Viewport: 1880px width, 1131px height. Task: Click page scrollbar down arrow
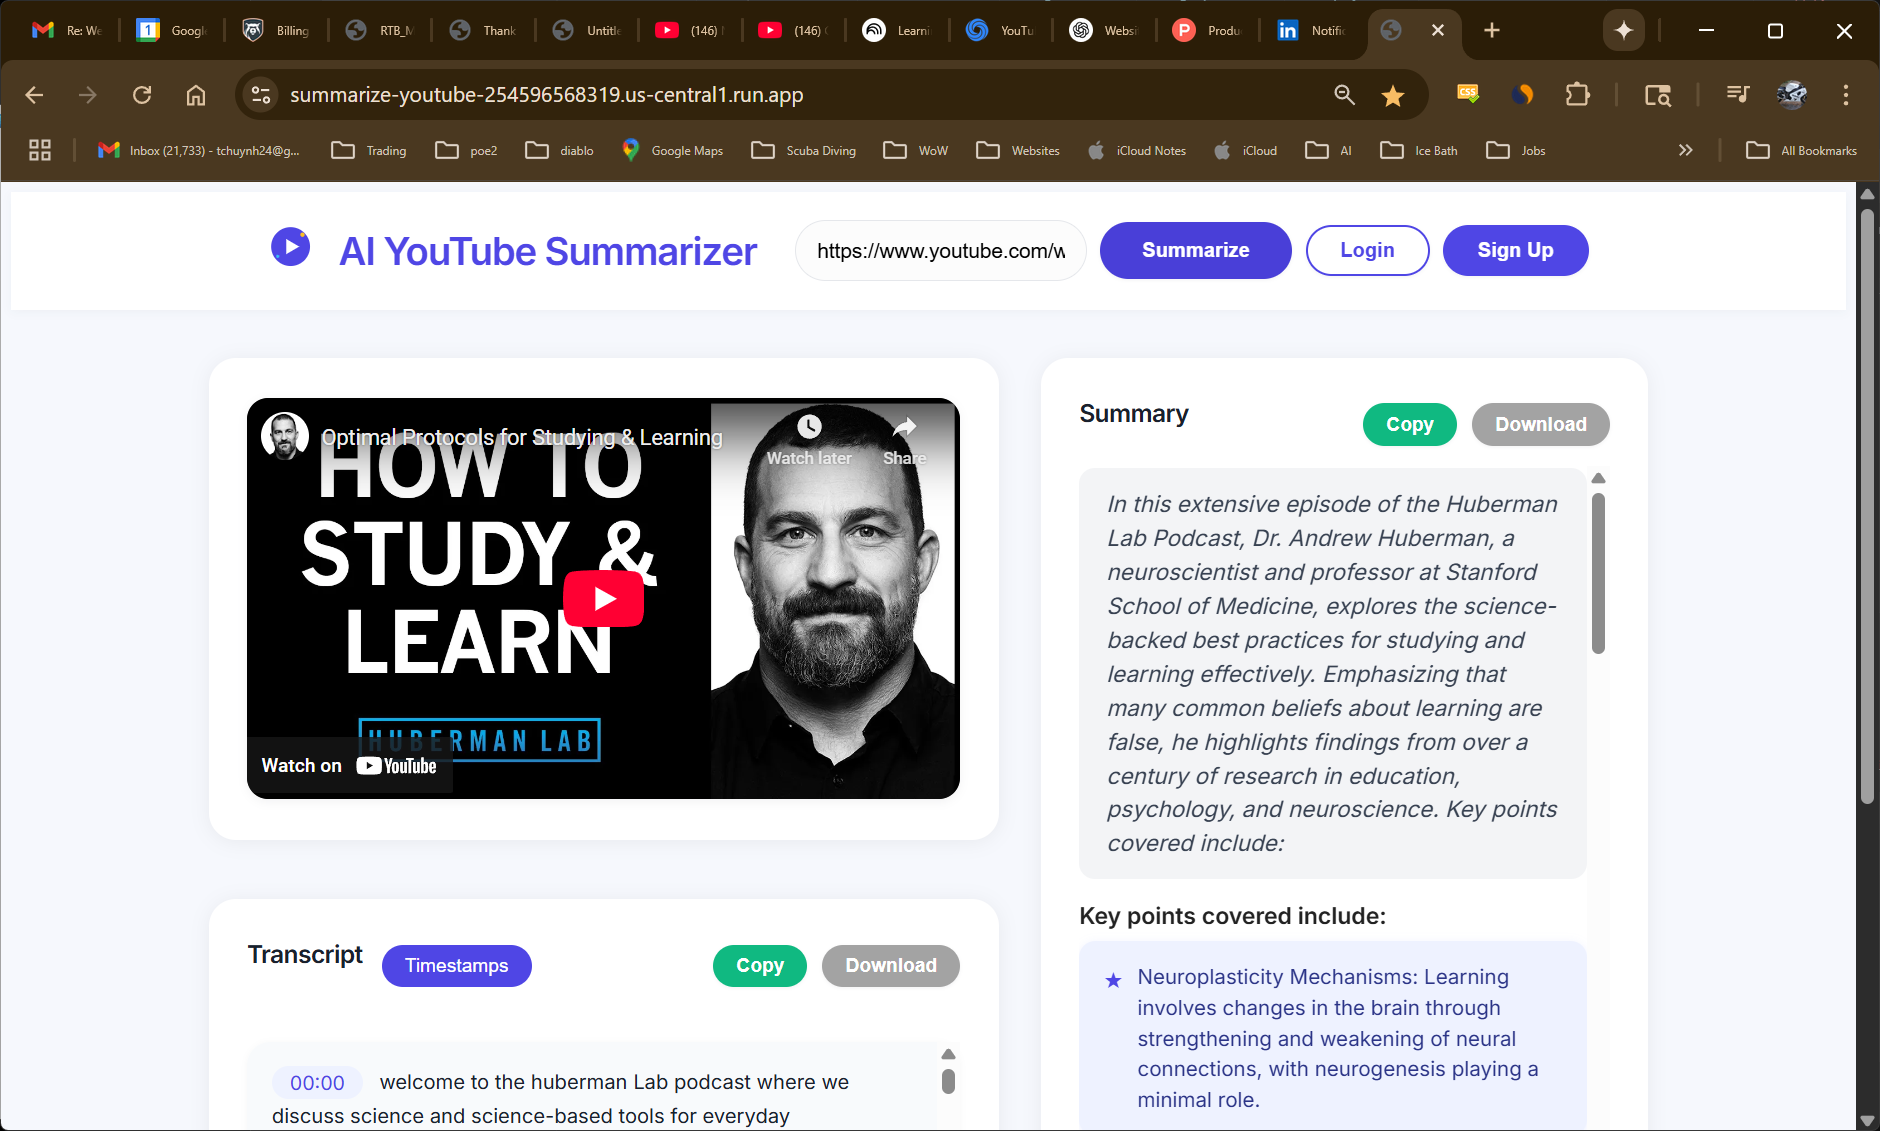[x=1867, y=1121]
